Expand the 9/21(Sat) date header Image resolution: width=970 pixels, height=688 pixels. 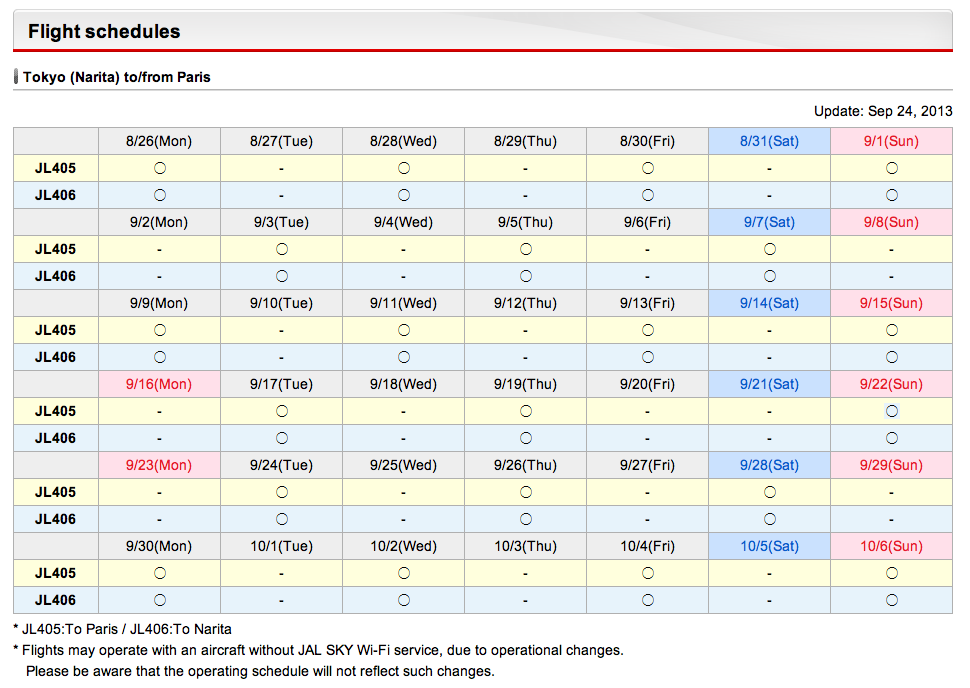(x=770, y=384)
